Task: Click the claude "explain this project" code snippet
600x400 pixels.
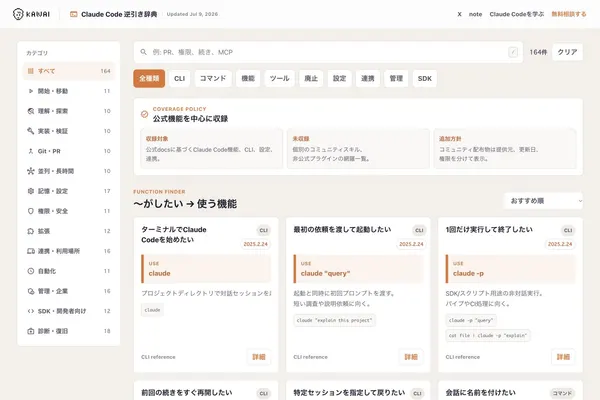Action: (x=334, y=320)
